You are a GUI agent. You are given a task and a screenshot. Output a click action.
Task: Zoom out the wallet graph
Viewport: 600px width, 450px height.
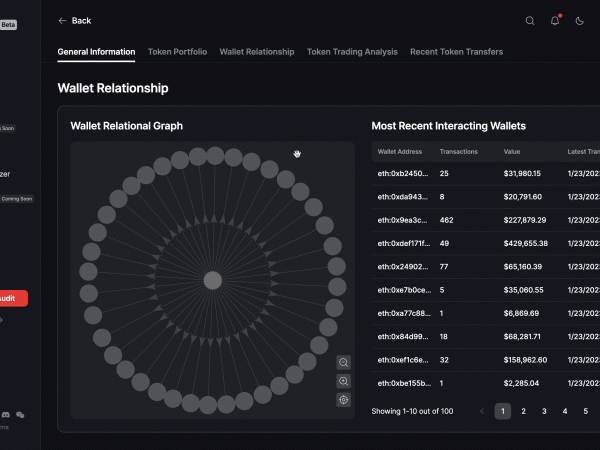[343, 362]
